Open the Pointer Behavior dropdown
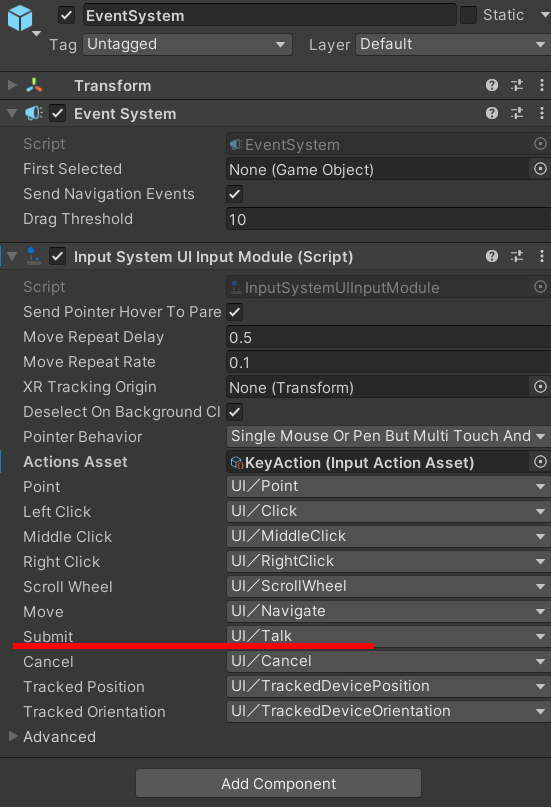 click(388, 436)
